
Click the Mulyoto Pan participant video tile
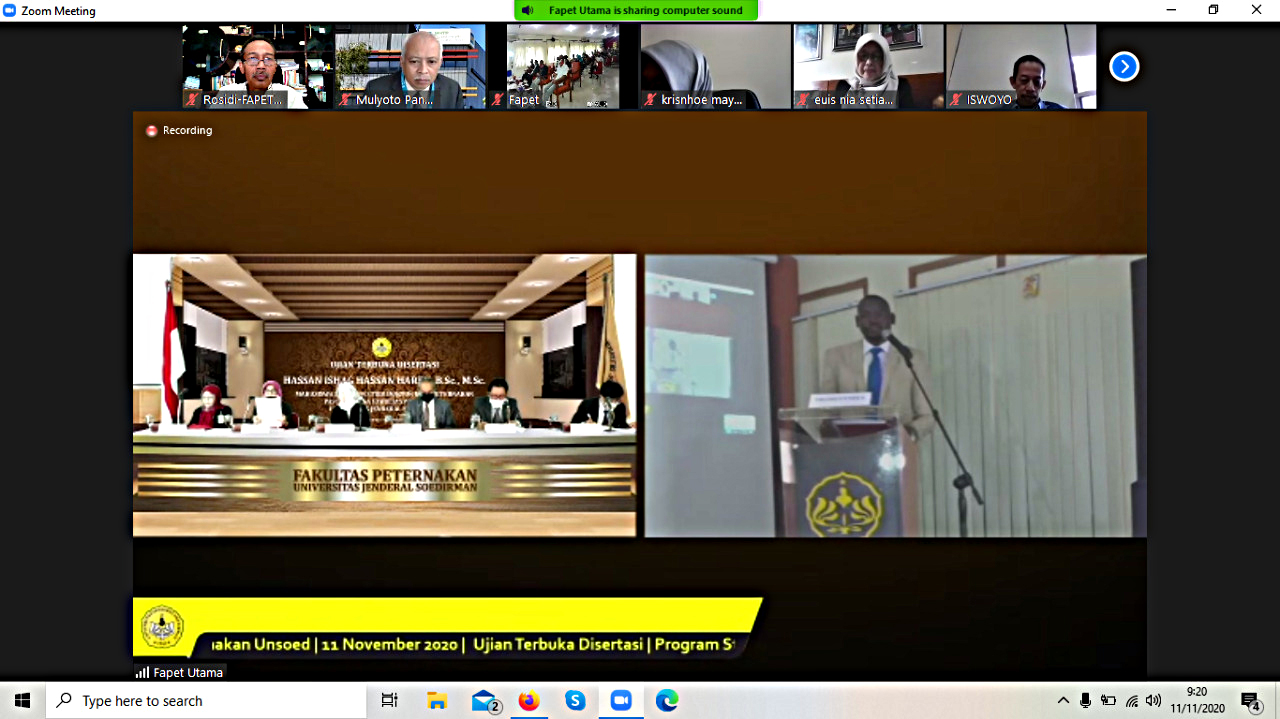410,66
